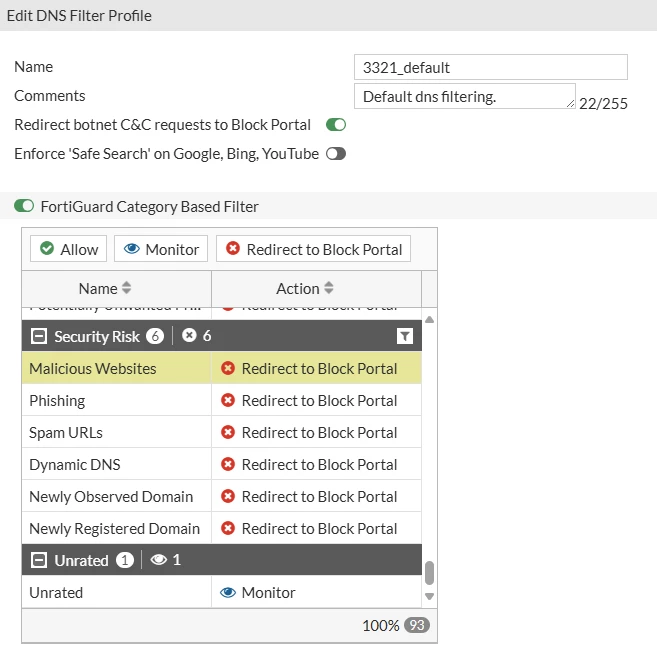Click the 100% text in table footer
Viewport: 657px width, 652px height.
(381, 626)
